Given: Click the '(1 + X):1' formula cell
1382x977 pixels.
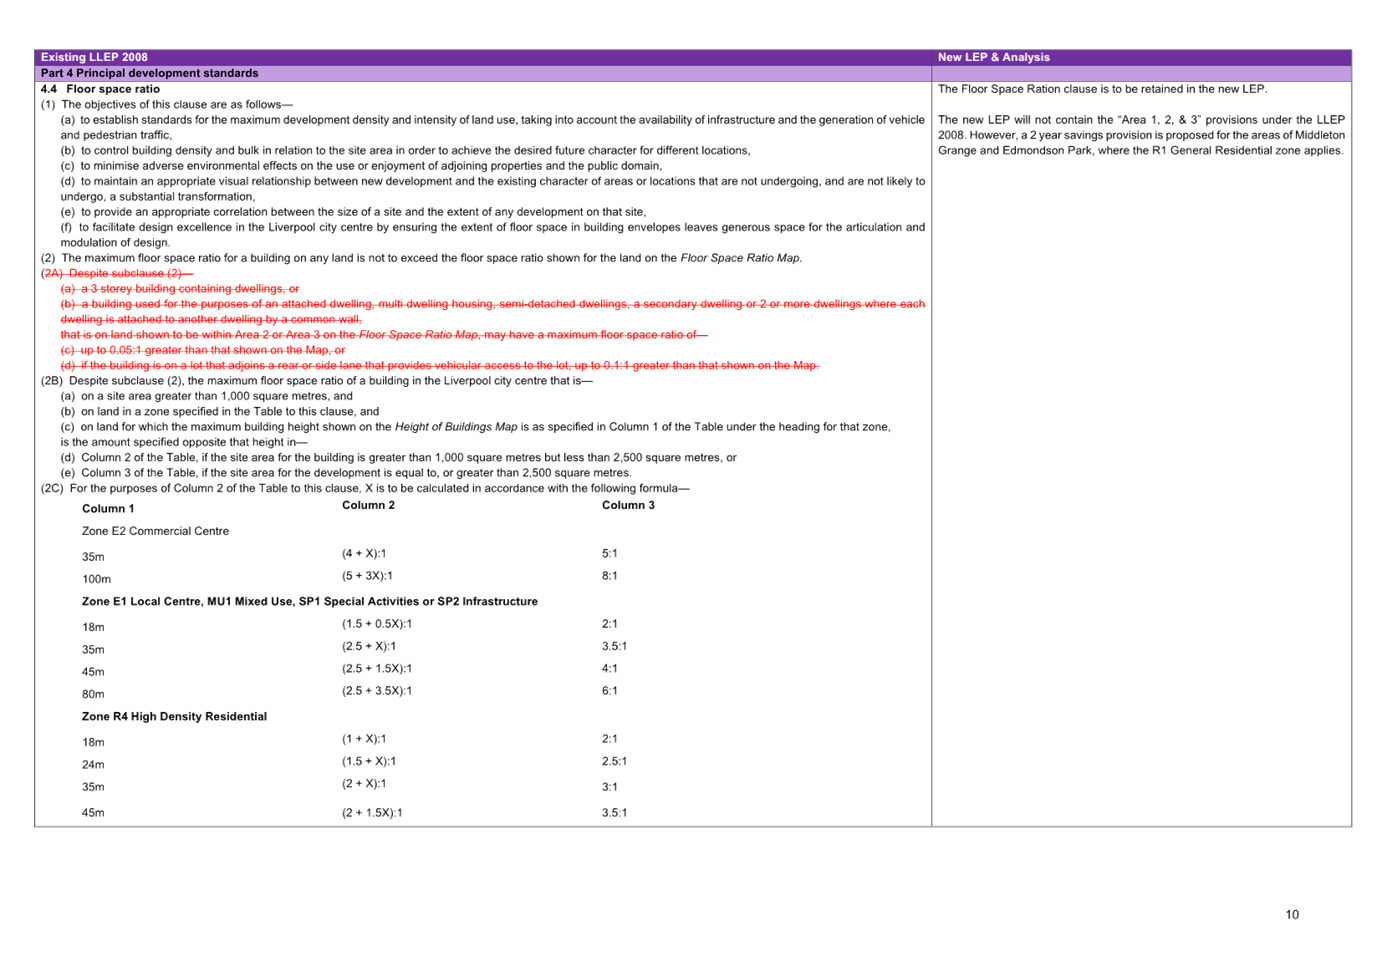Looking at the screenshot, I should (364, 739).
